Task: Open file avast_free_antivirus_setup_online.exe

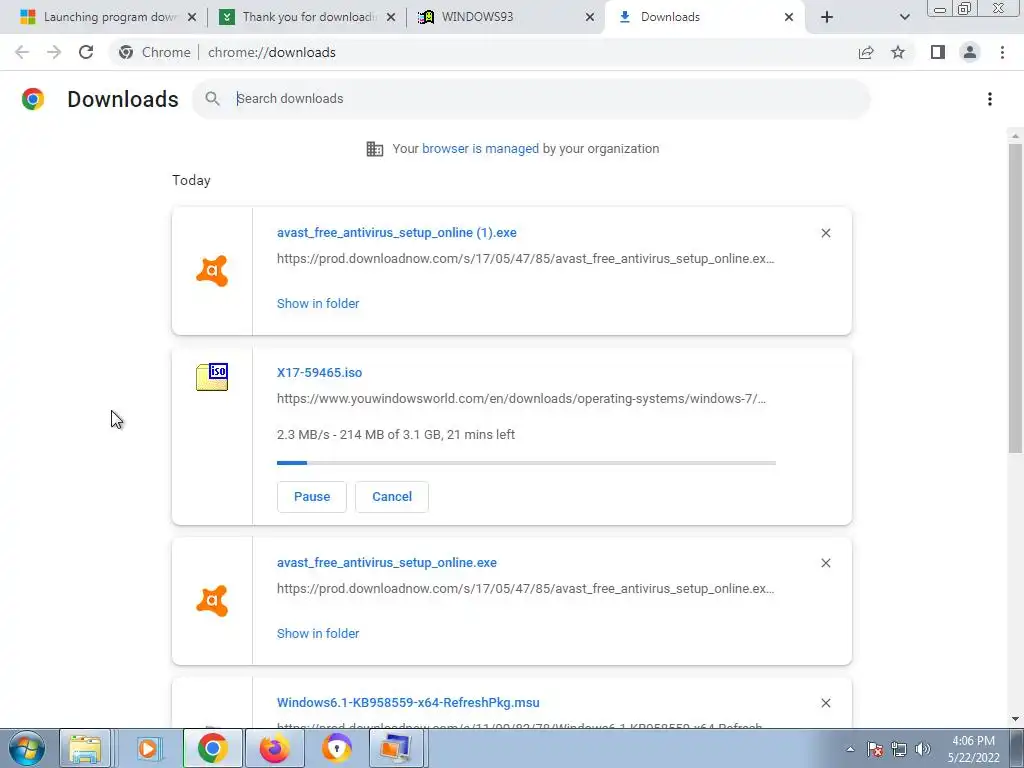Action: click(x=387, y=562)
